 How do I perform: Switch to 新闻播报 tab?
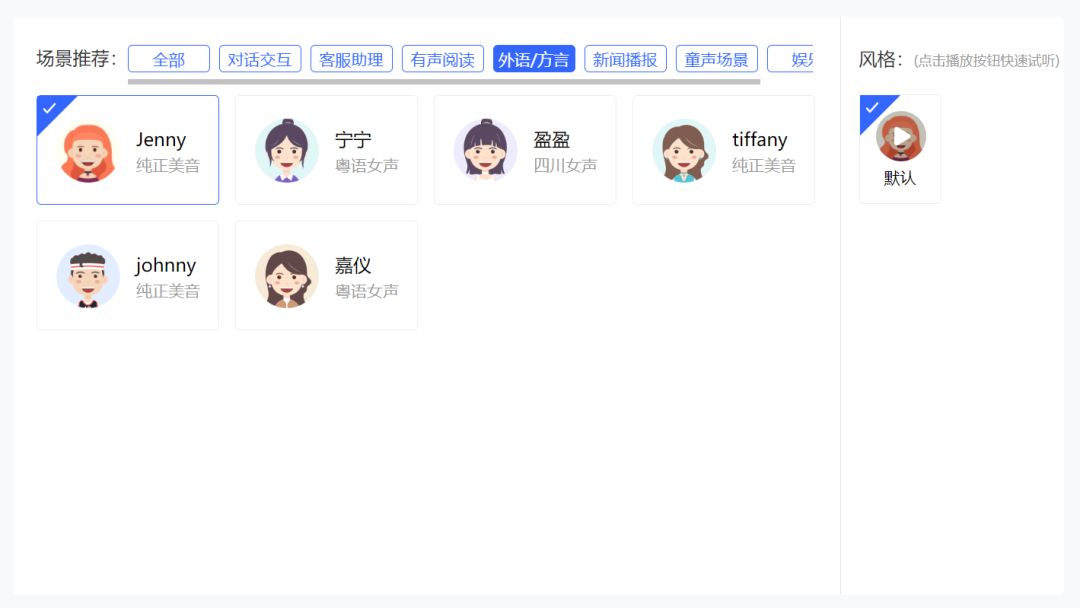[625, 60]
